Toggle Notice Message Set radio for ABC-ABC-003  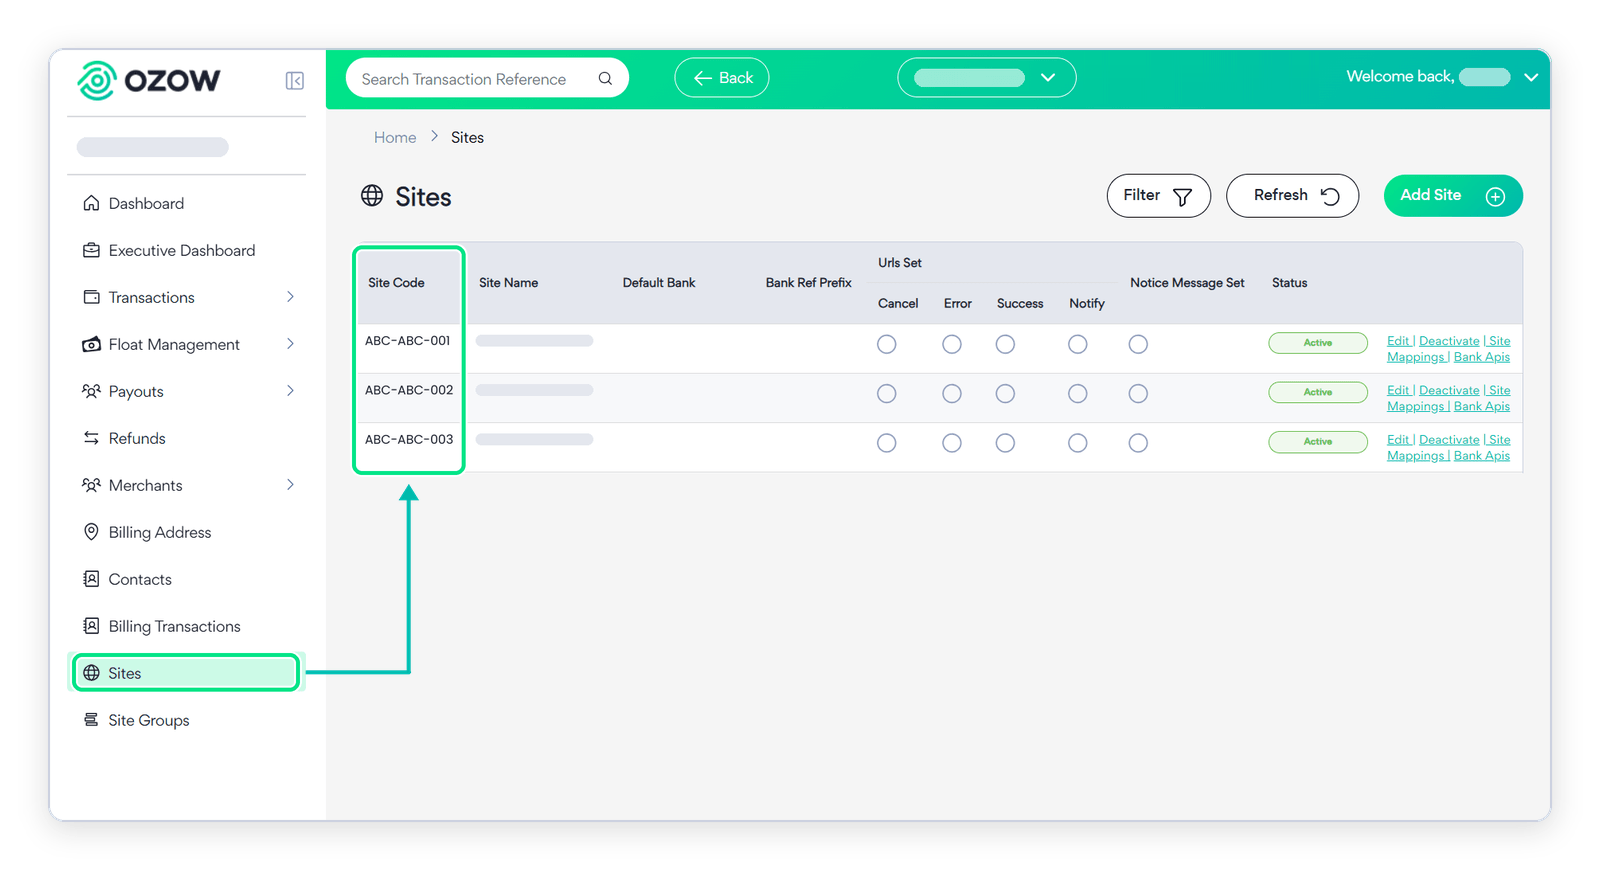(1138, 443)
